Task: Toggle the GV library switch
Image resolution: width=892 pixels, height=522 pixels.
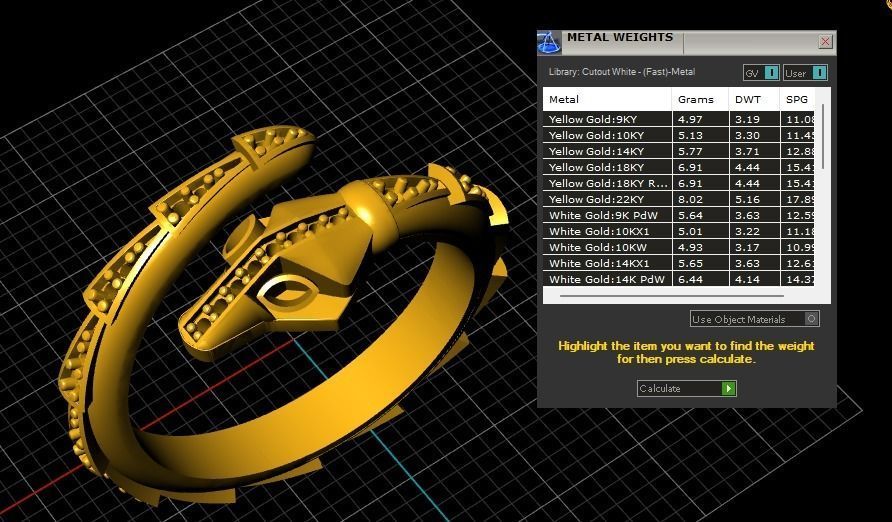Action: (x=761, y=73)
